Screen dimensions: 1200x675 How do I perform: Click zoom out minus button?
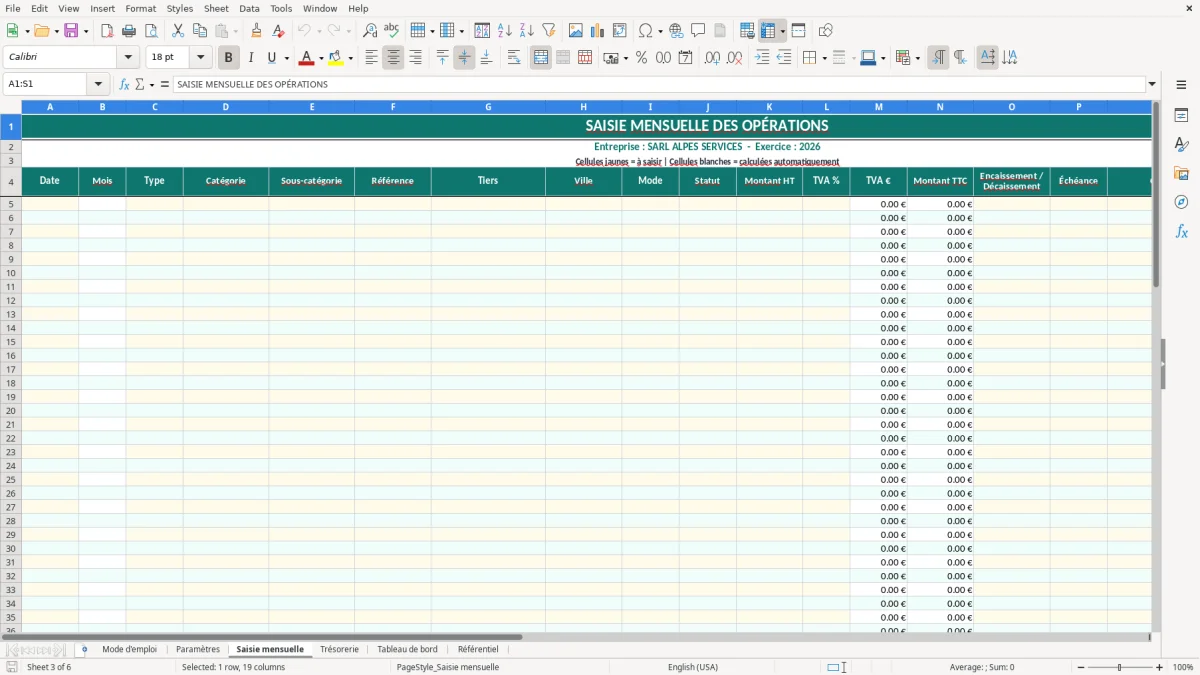(1081, 667)
